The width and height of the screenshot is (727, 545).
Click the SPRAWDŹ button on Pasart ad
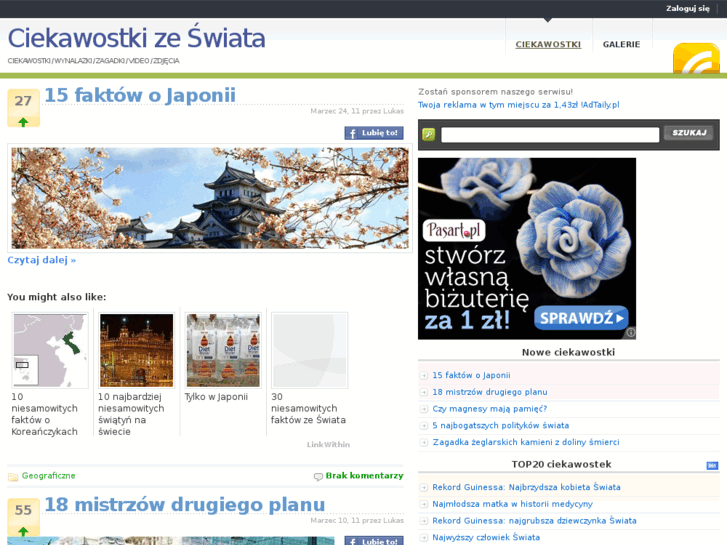581,318
